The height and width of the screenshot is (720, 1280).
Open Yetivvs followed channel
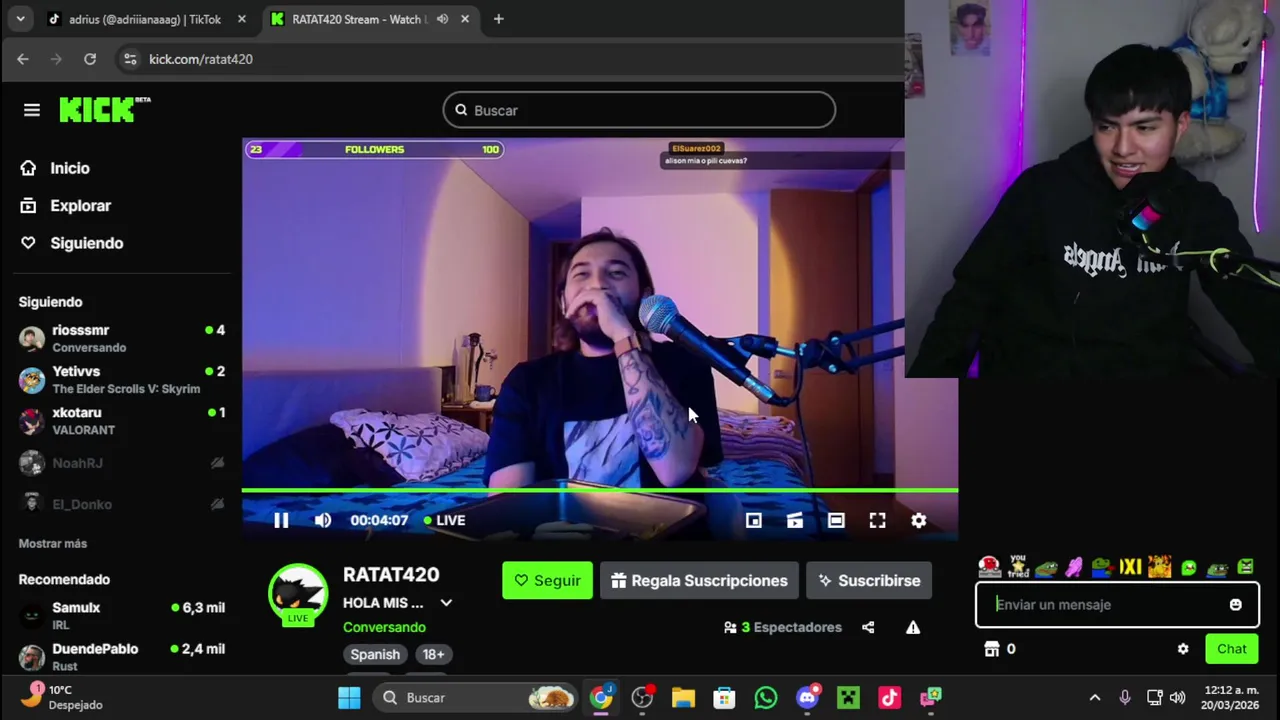[121, 379]
